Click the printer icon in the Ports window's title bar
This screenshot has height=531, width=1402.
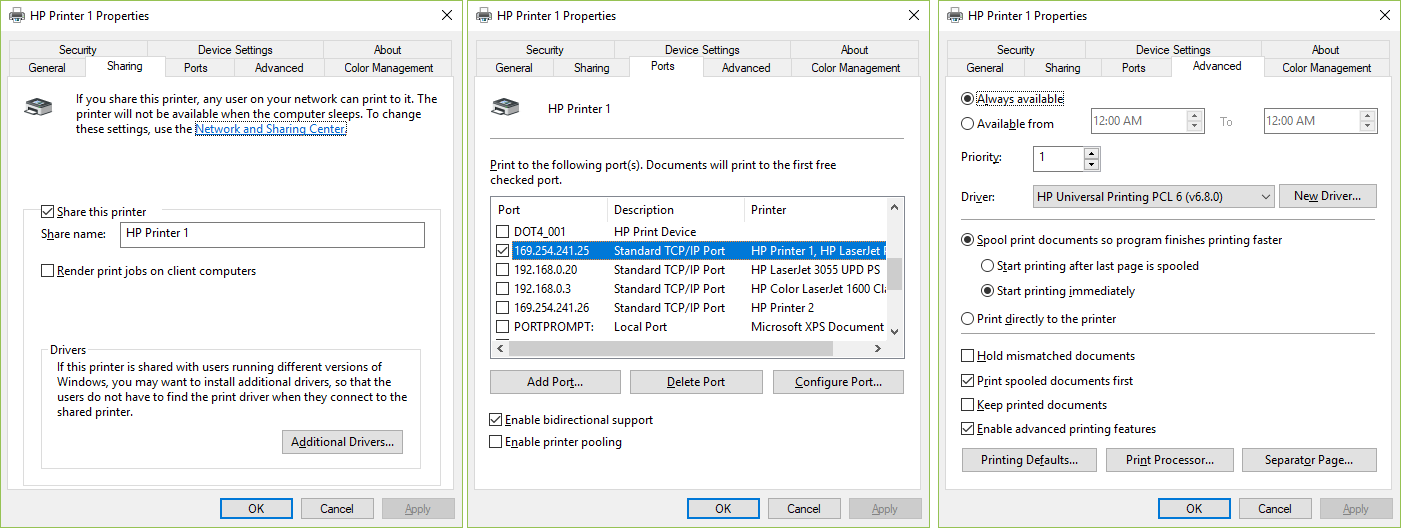(484, 15)
